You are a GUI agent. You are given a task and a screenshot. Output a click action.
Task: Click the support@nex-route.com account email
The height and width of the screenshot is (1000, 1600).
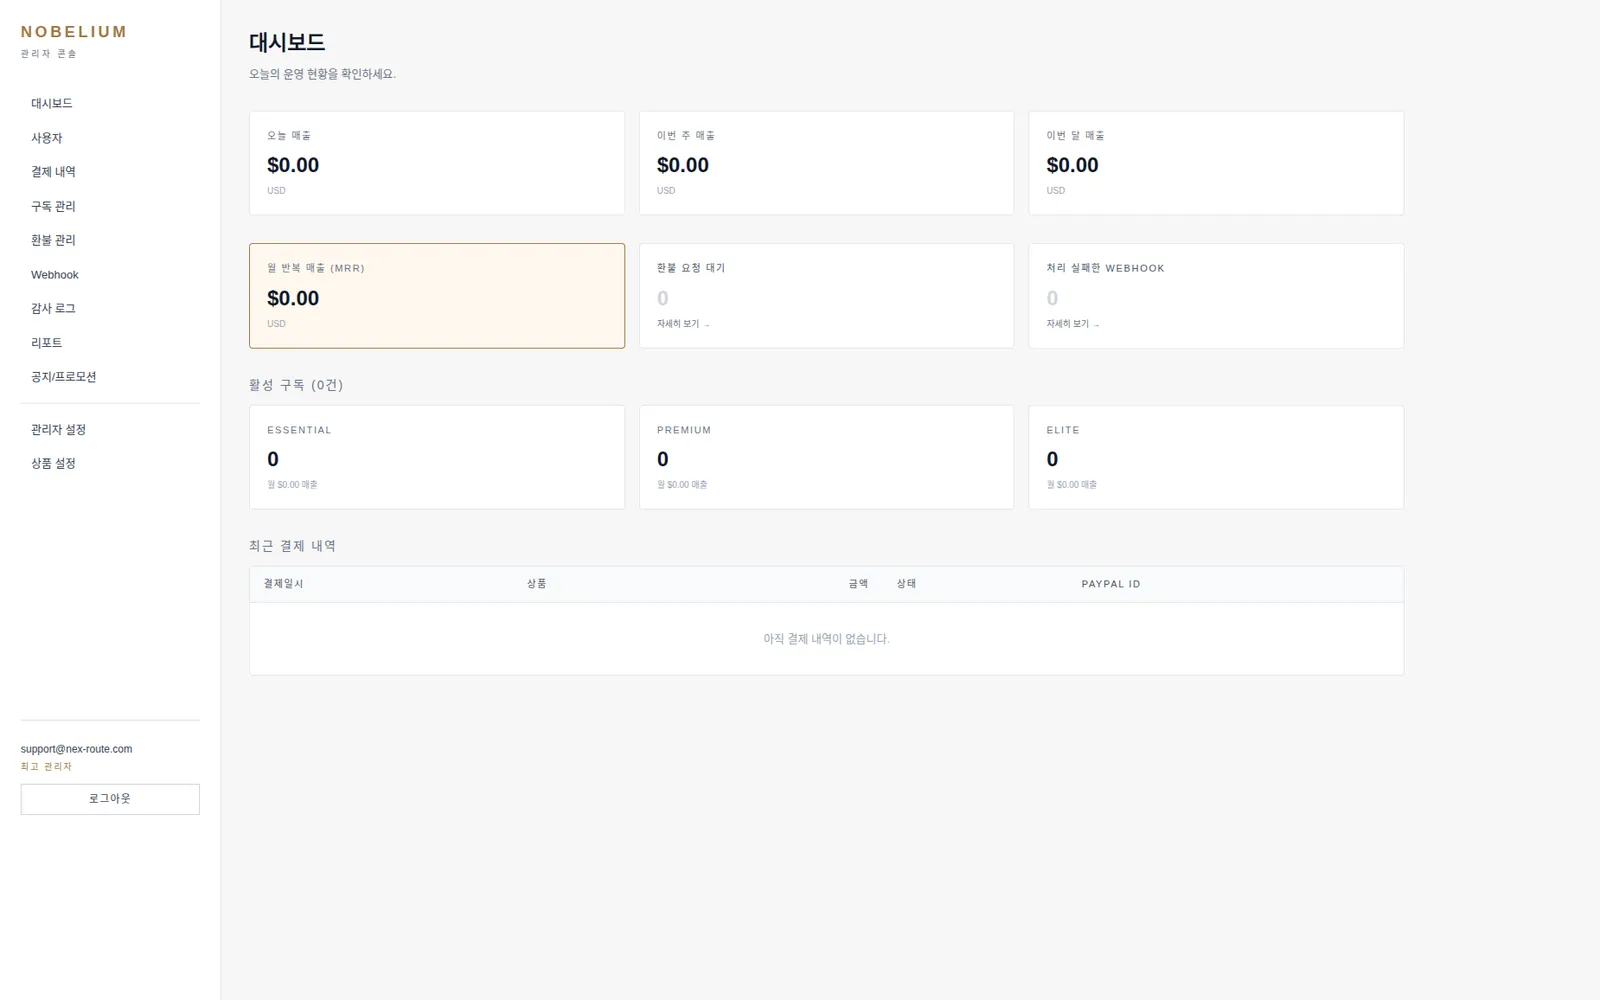[x=76, y=749]
